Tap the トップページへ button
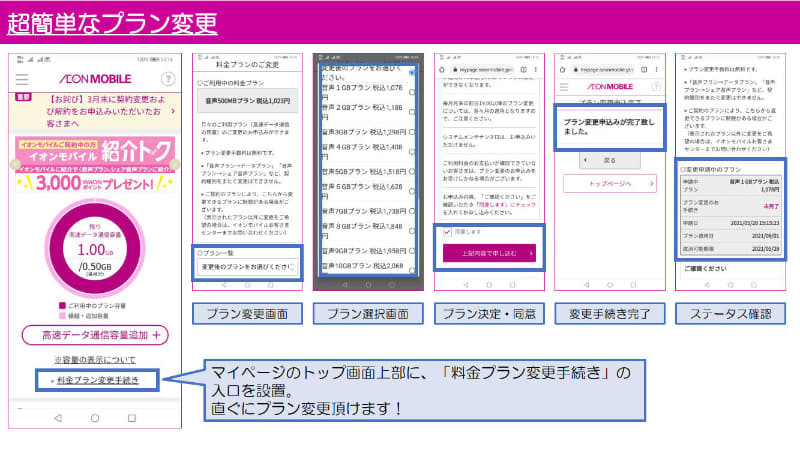The height and width of the screenshot is (450, 800). [x=610, y=184]
